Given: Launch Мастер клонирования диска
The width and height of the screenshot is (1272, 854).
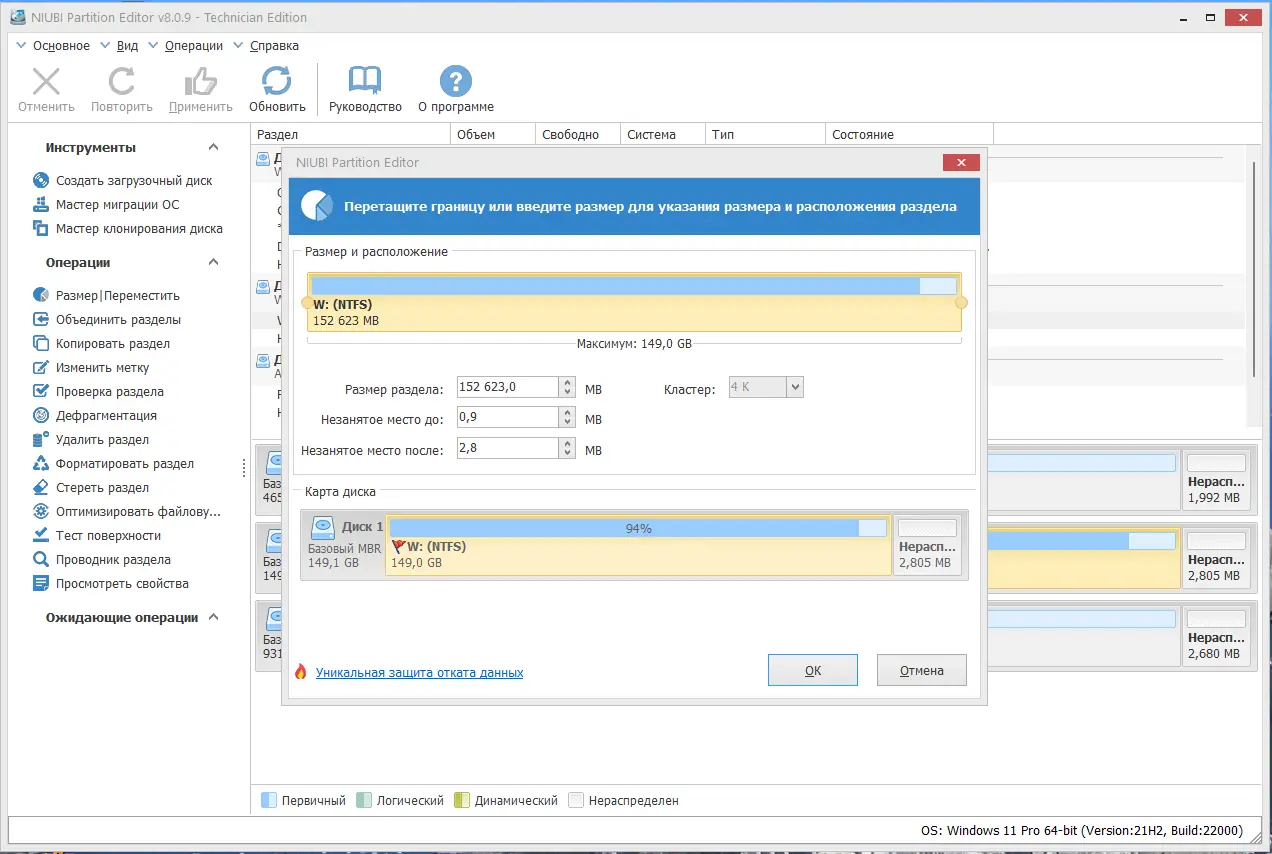Looking at the screenshot, I should [139, 229].
